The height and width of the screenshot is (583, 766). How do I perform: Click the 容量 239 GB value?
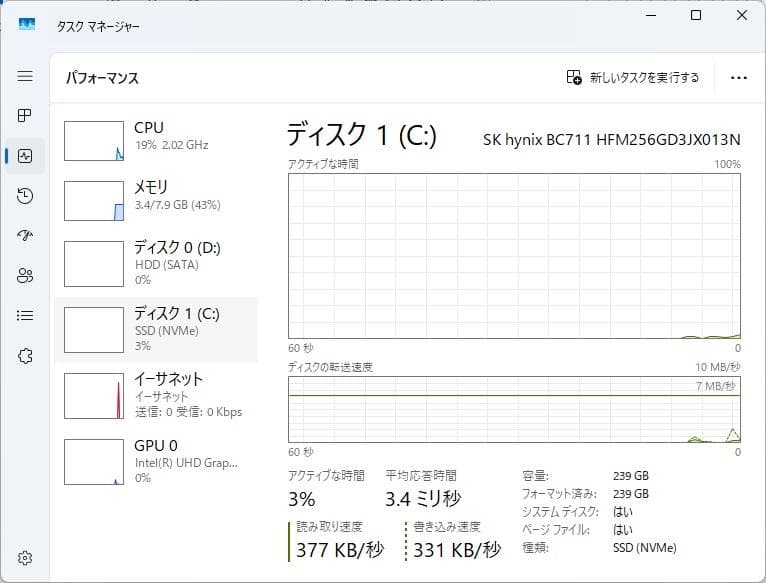coord(631,475)
